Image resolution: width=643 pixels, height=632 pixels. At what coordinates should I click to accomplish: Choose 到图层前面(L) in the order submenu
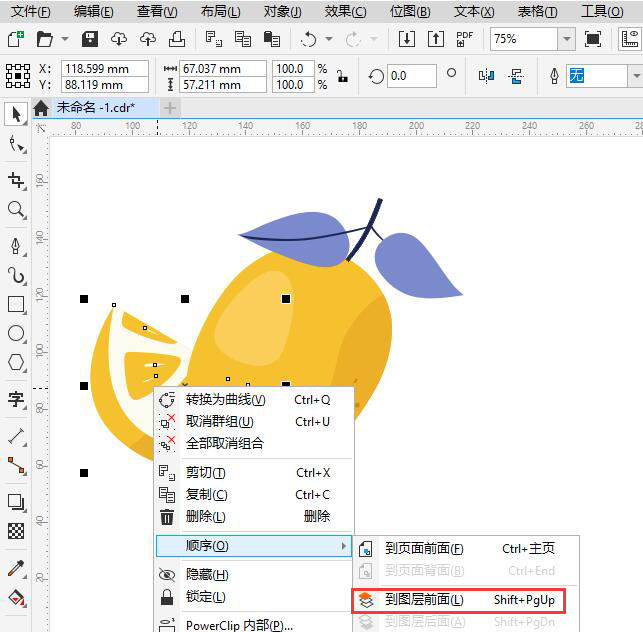458,600
